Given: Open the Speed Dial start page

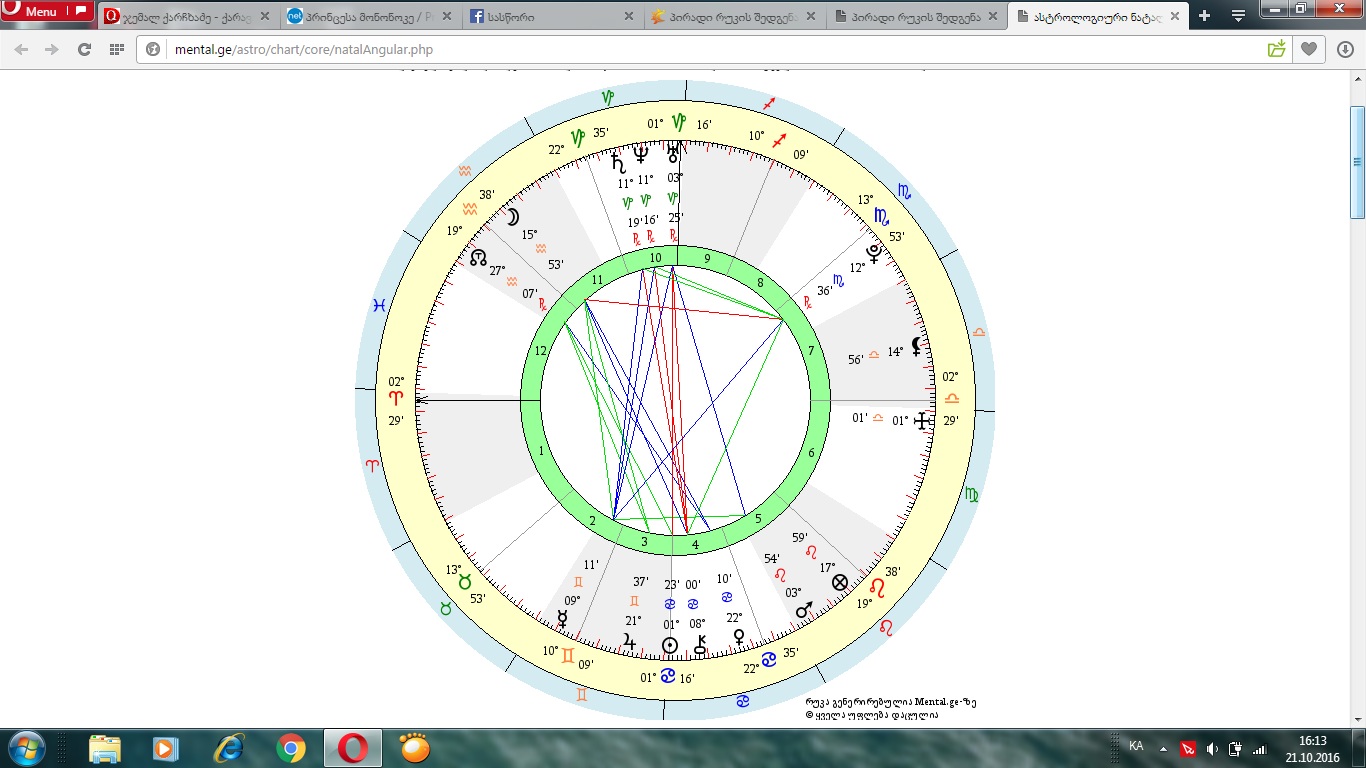Looking at the screenshot, I should (117, 50).
